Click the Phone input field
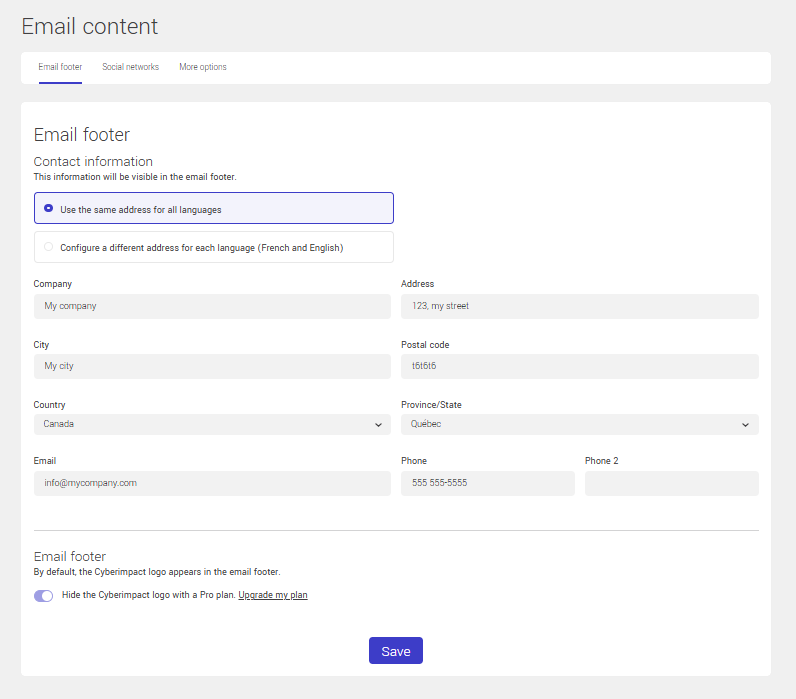Screen dimensions: 796x699 pos(488,483)
